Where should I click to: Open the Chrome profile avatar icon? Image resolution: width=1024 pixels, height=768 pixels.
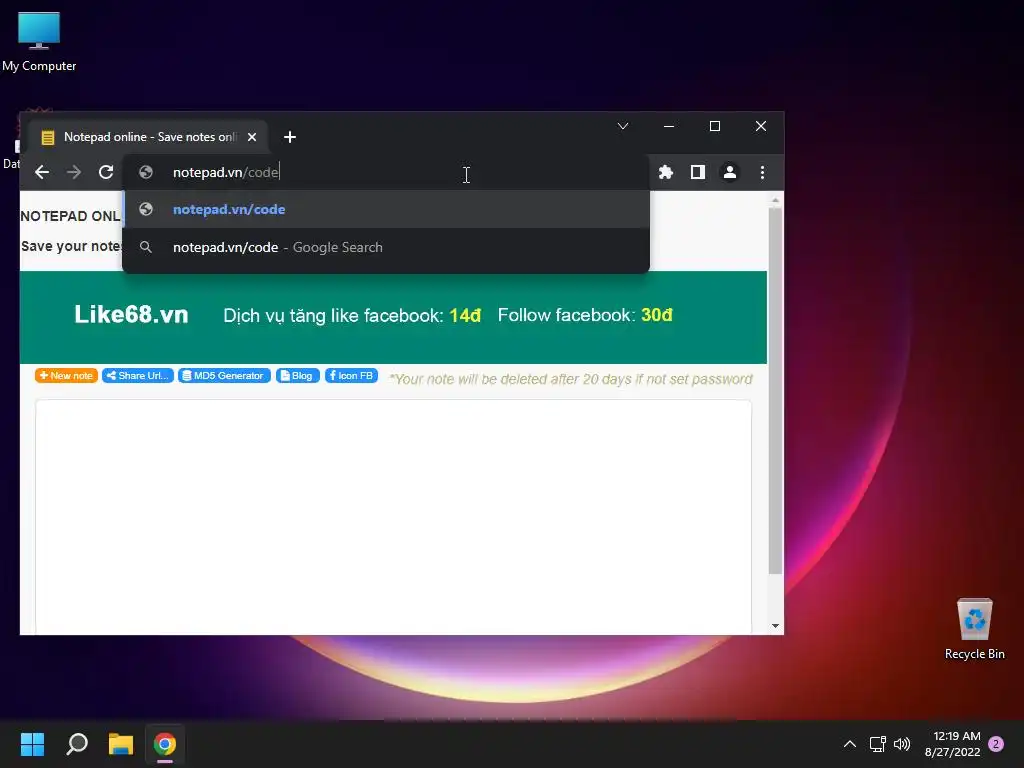point(729,172)
